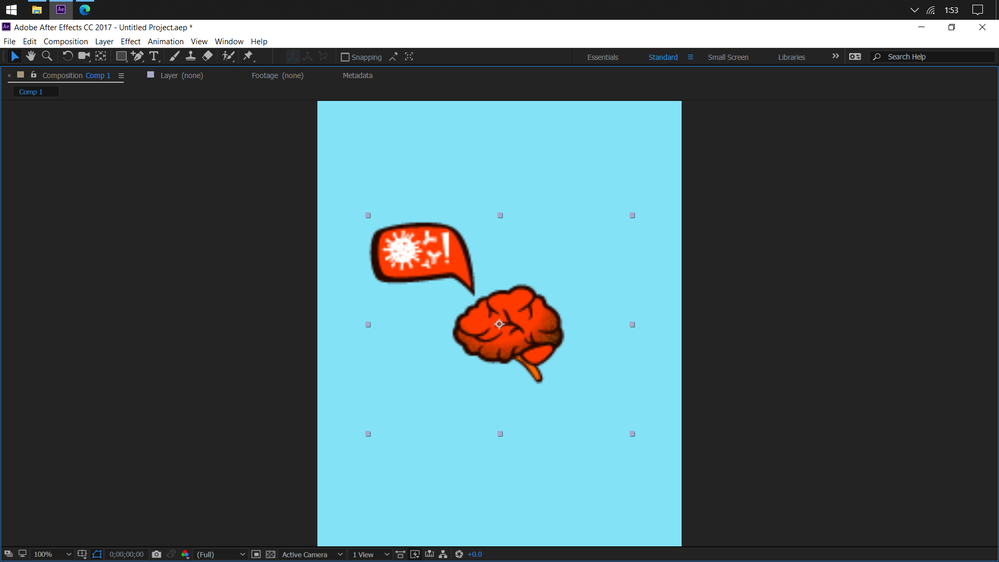Image resolution: width=999 pixels, height=562 pixels.
Task: Toggle snap along edges extending option
Action: point(393,57)
